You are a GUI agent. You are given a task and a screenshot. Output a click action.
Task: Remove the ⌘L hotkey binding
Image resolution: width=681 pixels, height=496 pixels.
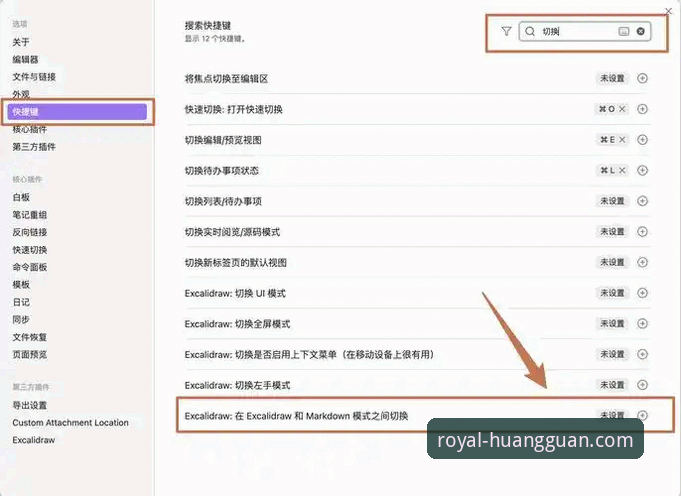622,170
